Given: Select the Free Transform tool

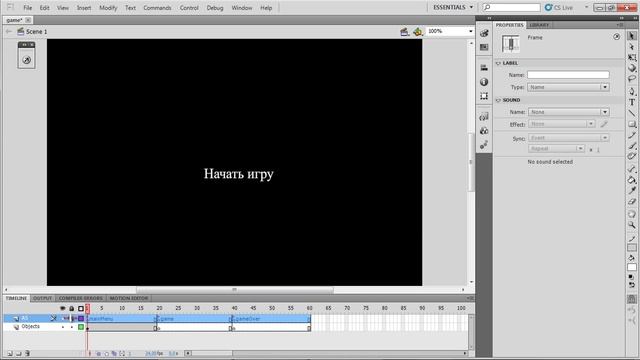Looking at the screenshot, I should coord(631,58).
